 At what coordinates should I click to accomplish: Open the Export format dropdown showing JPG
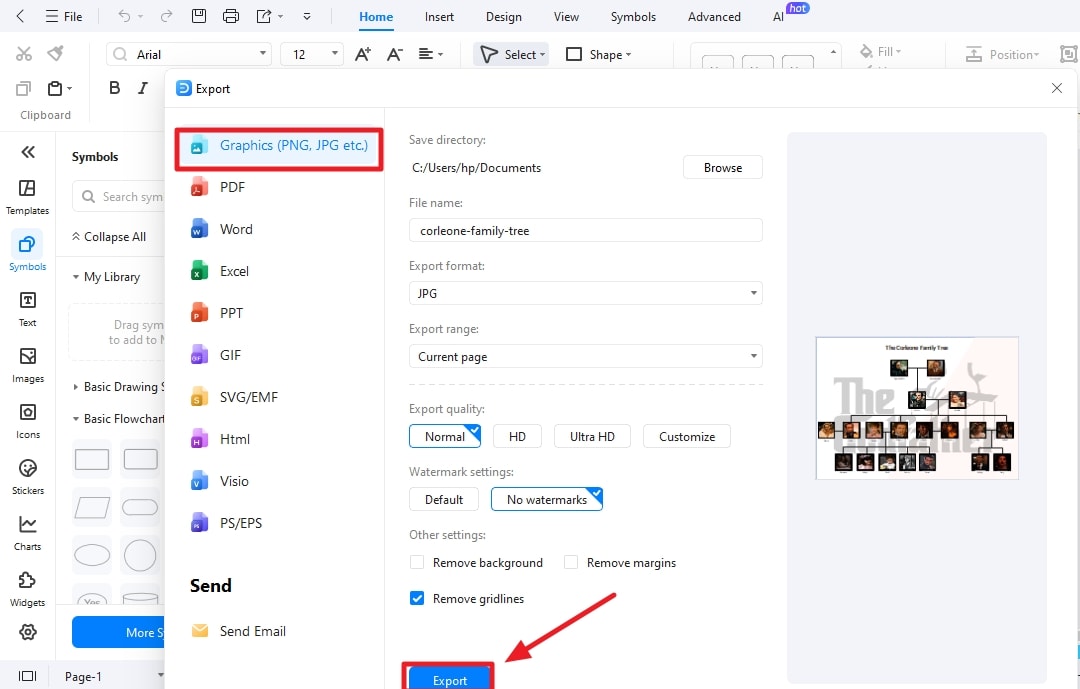pos(585,292)
